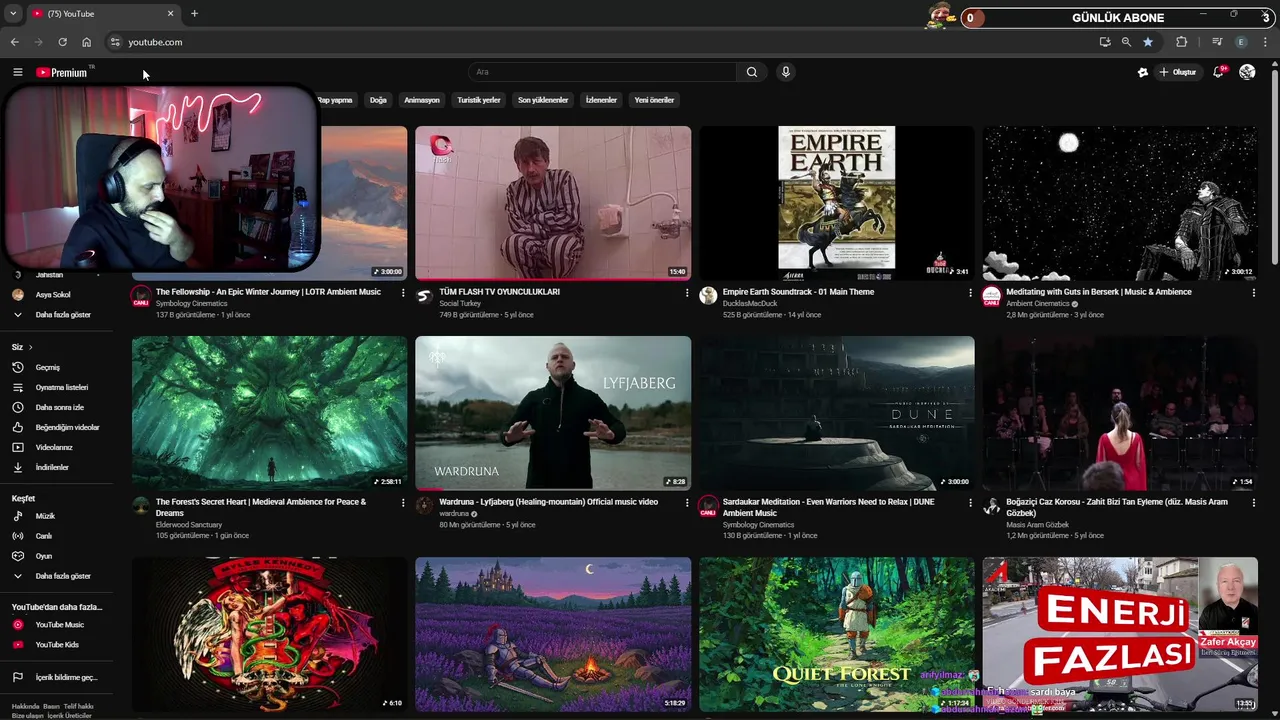Open Chrome home page button
The height and width of the screenshot is (720, 1280).
pos(86,42)
